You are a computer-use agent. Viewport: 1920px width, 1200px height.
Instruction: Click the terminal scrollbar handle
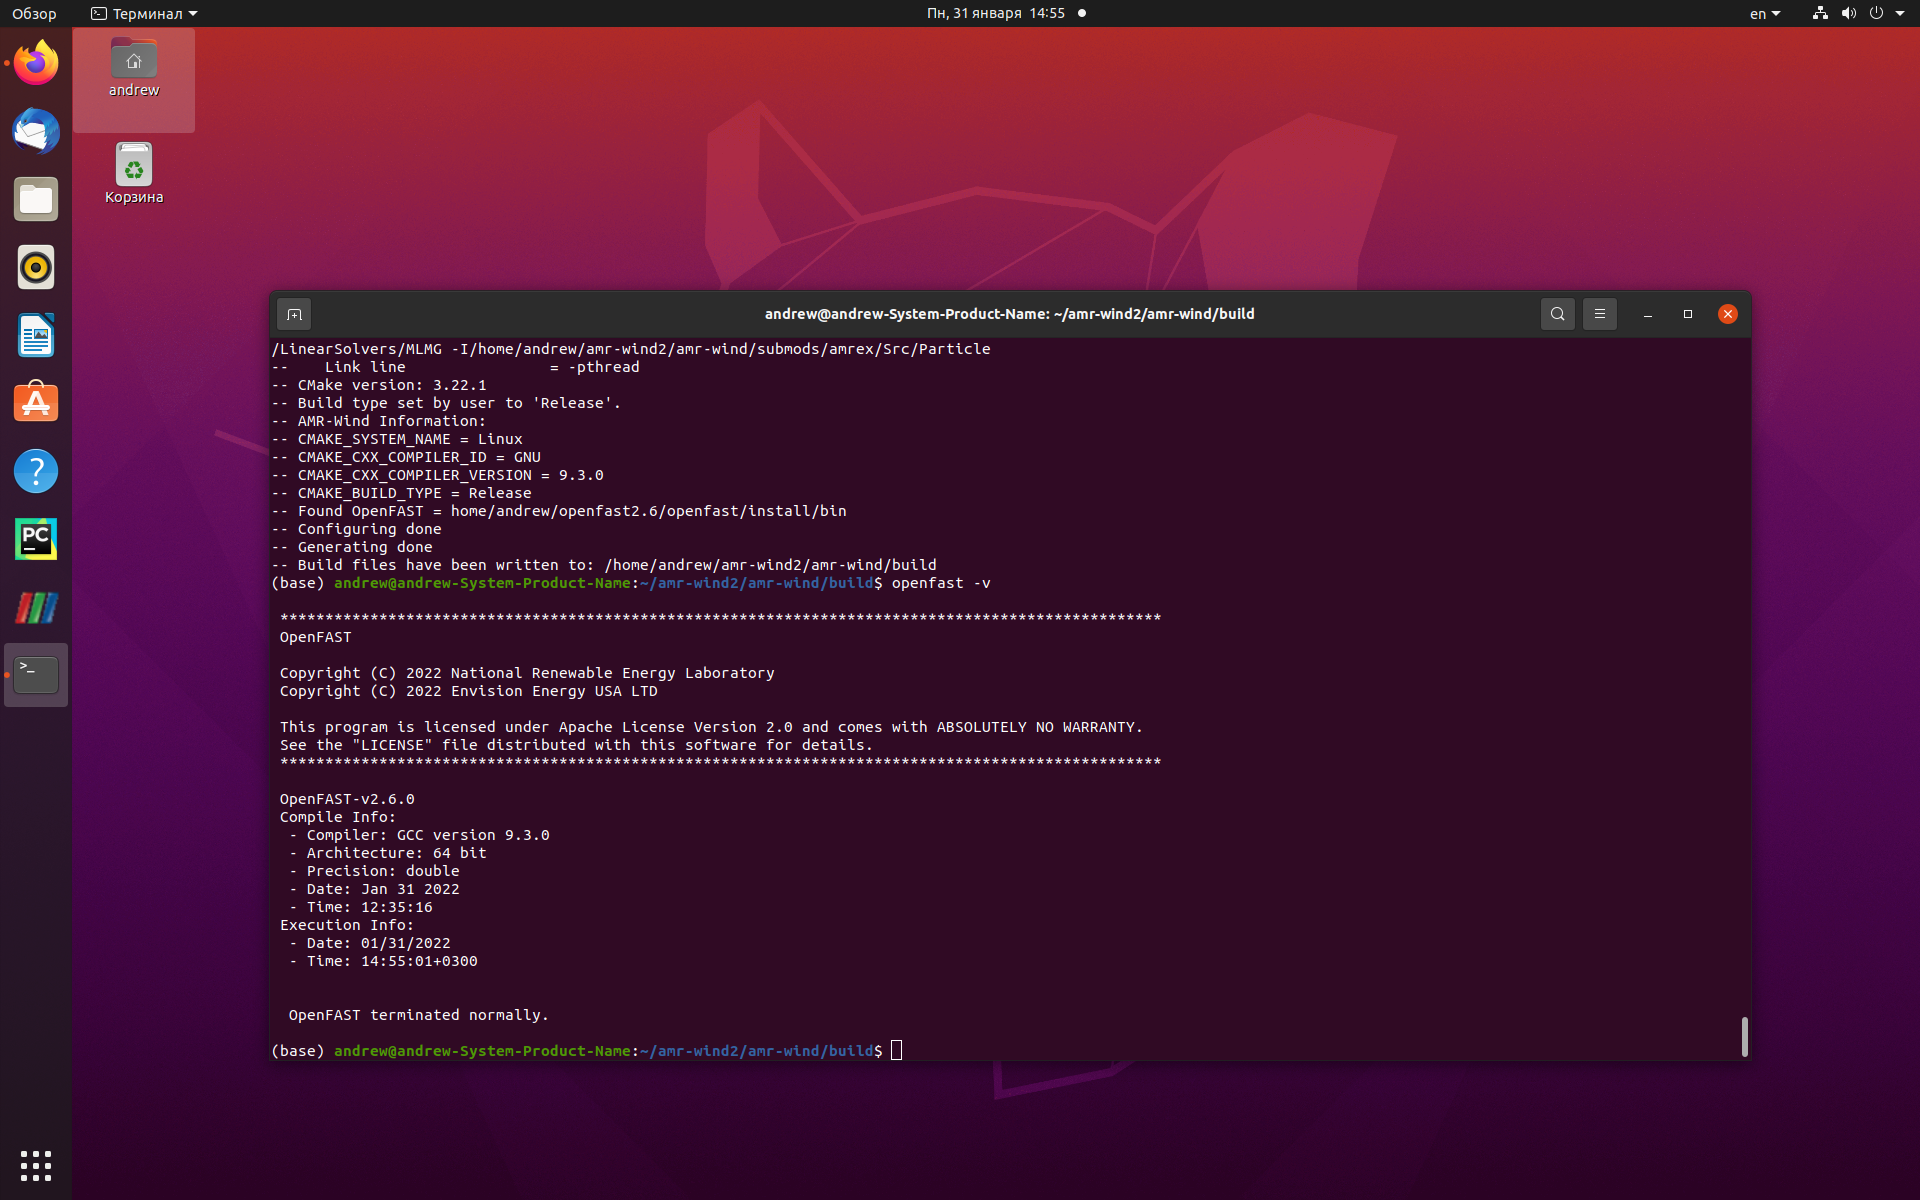[x=1744, y=1037]
